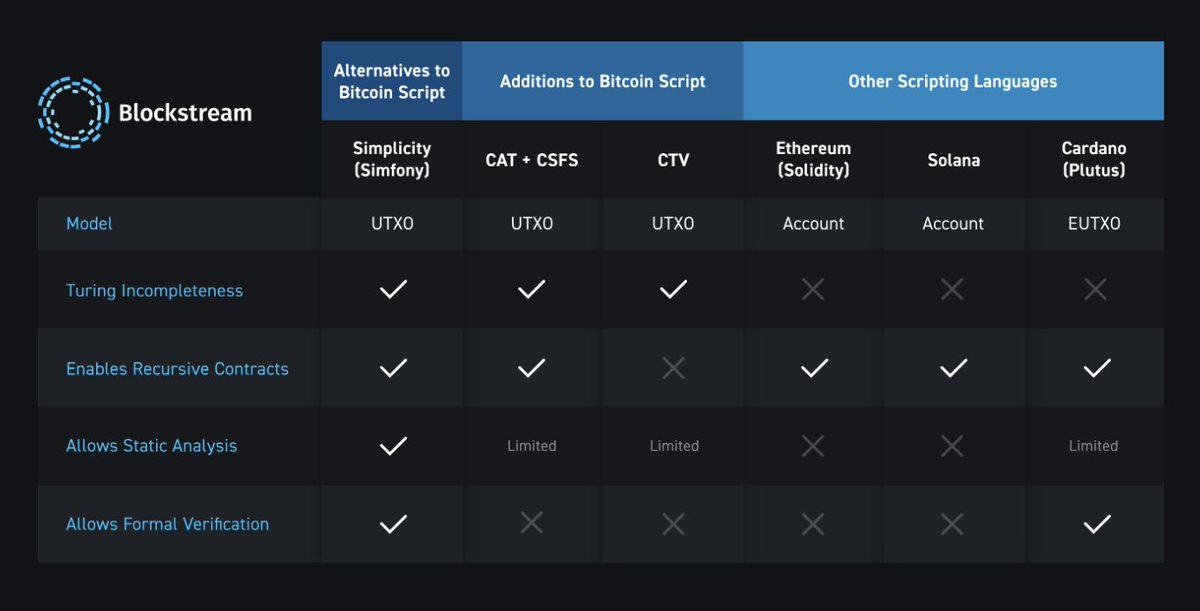
Task: Click the Limited cell under CAT + CSFS
Action: (x=532, y=446)
